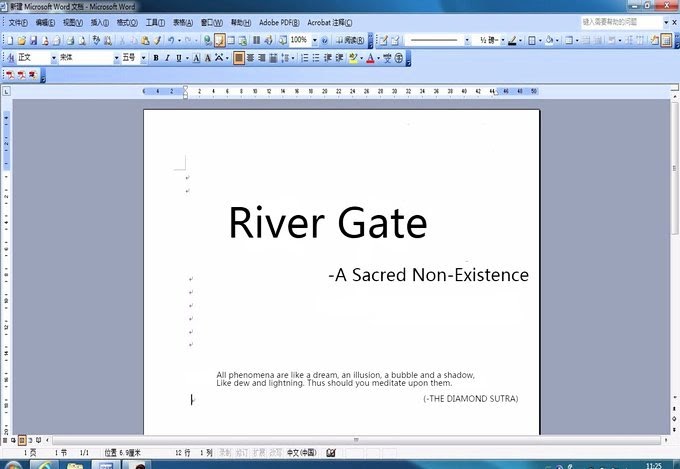The image size is (680, 469).
Task: Open the zoom percentage dropdown
Action: pos(314,40)
